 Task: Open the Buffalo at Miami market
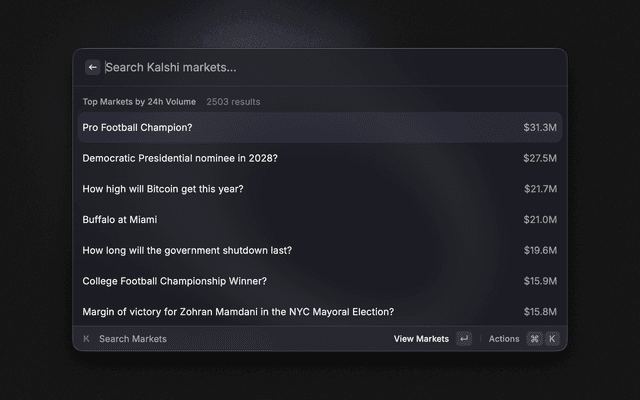point(120,219)
